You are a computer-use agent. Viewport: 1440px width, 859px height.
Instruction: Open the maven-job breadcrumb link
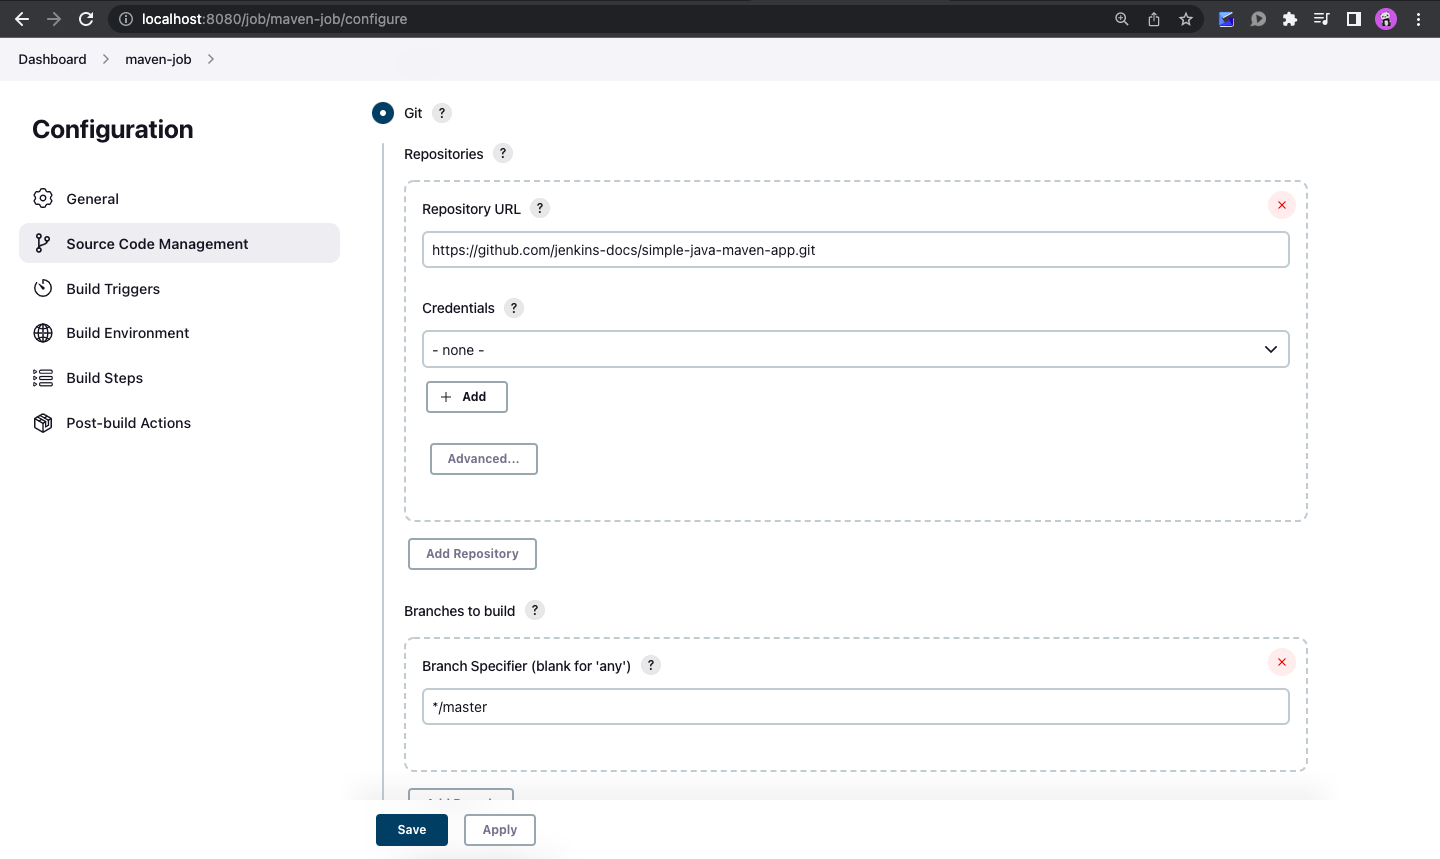pyautogui.click(x=157, y=59)
